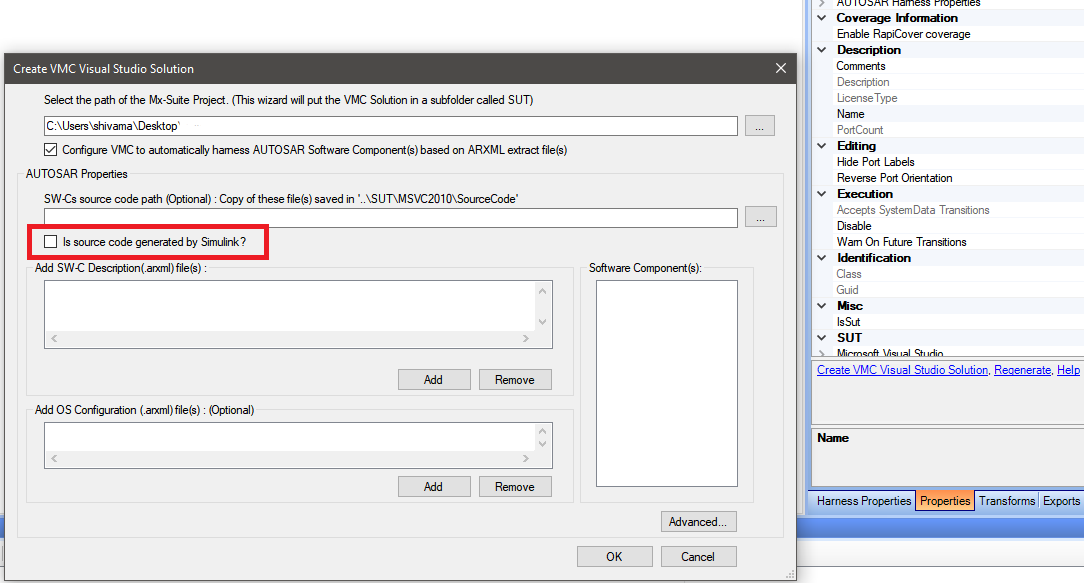Click the Regenerate link

tap(1022, 370)
